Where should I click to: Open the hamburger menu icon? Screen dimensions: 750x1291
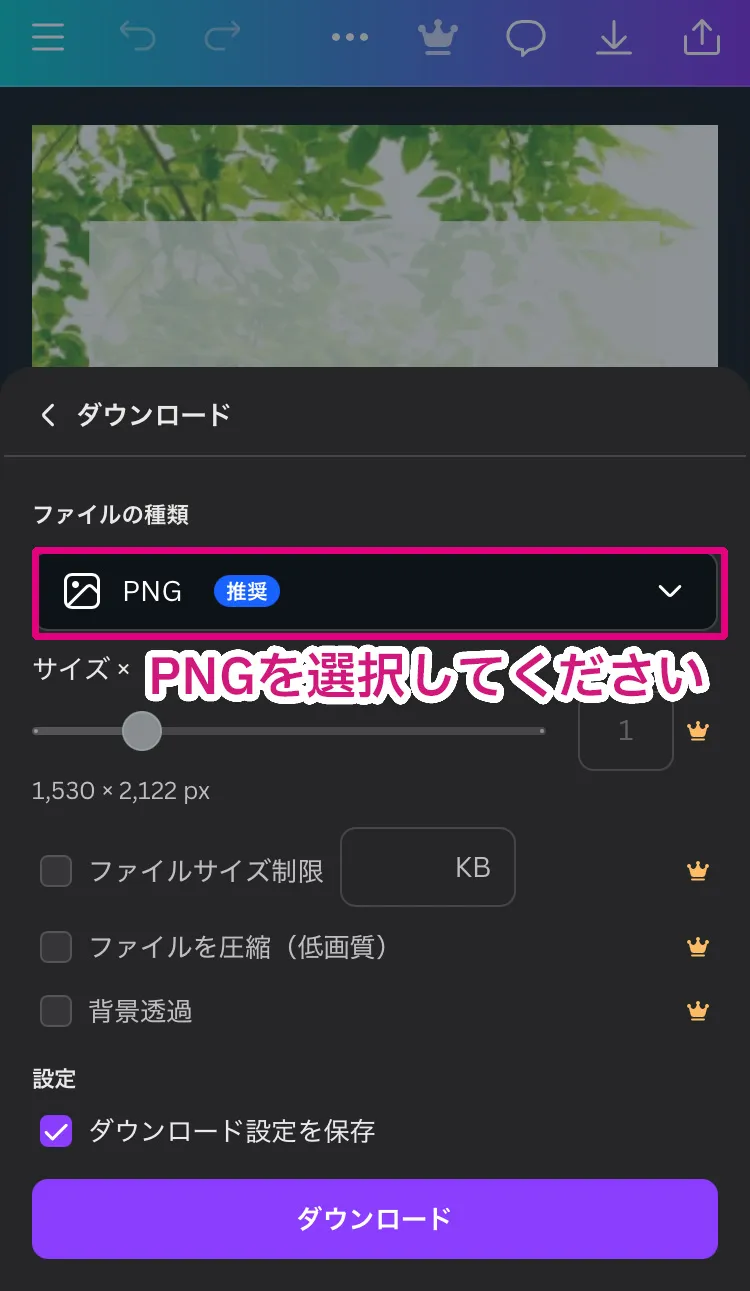(47, 38)
